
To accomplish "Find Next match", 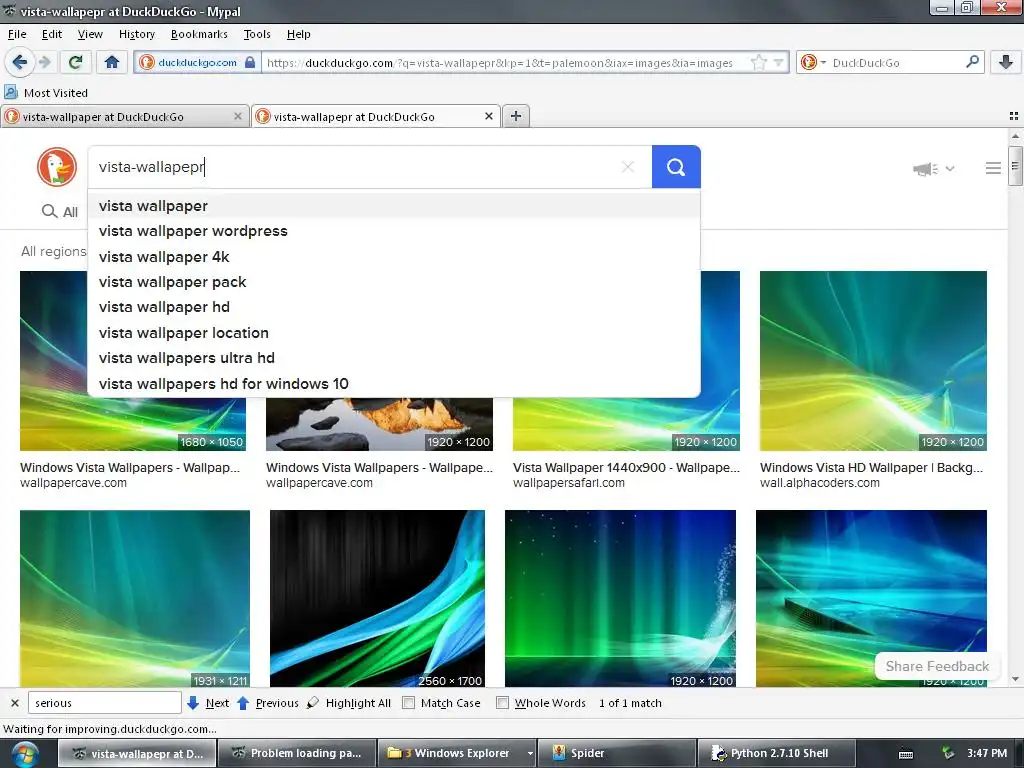I will [x=208, y=703].
